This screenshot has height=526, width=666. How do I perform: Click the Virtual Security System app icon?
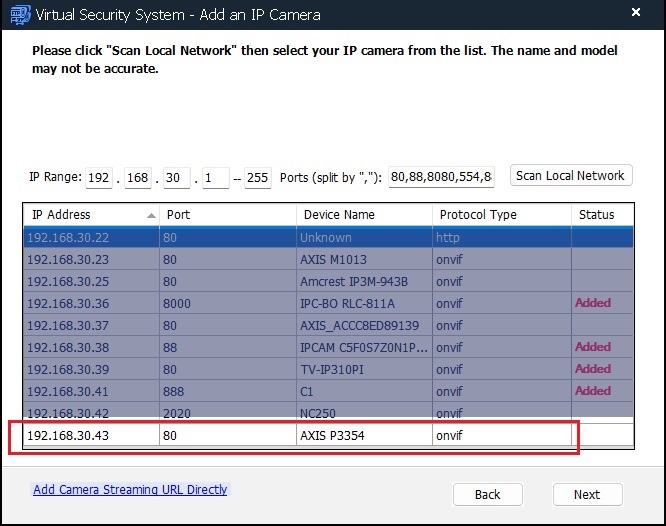tap(16, 13)
